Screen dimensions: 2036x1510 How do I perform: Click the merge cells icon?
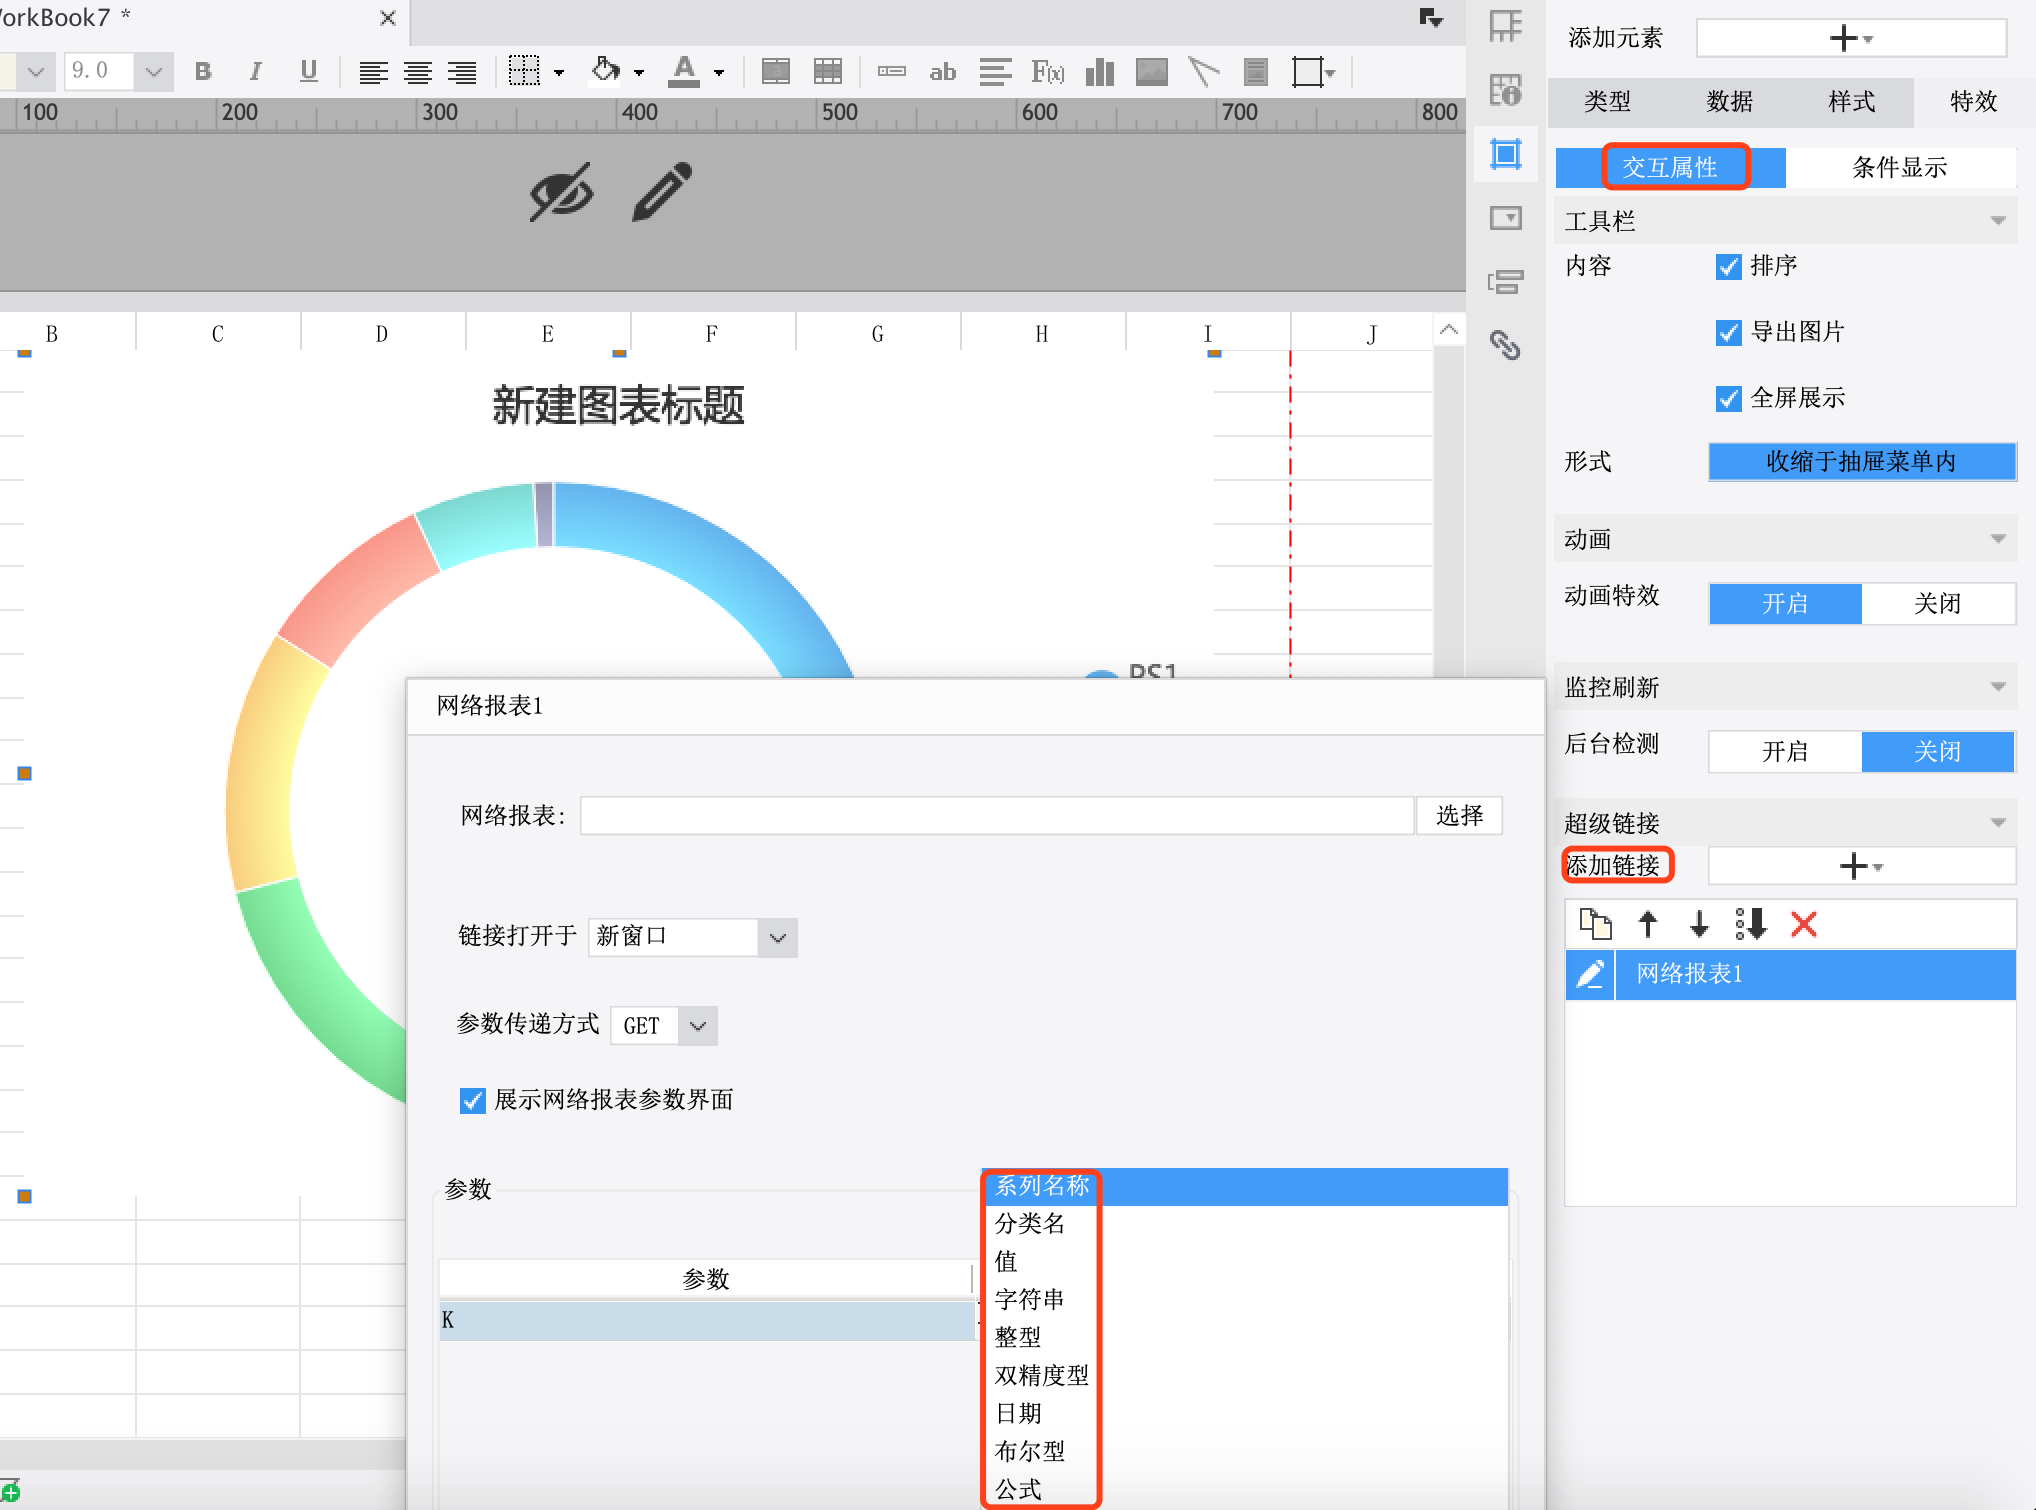click(x=776, y=71)
